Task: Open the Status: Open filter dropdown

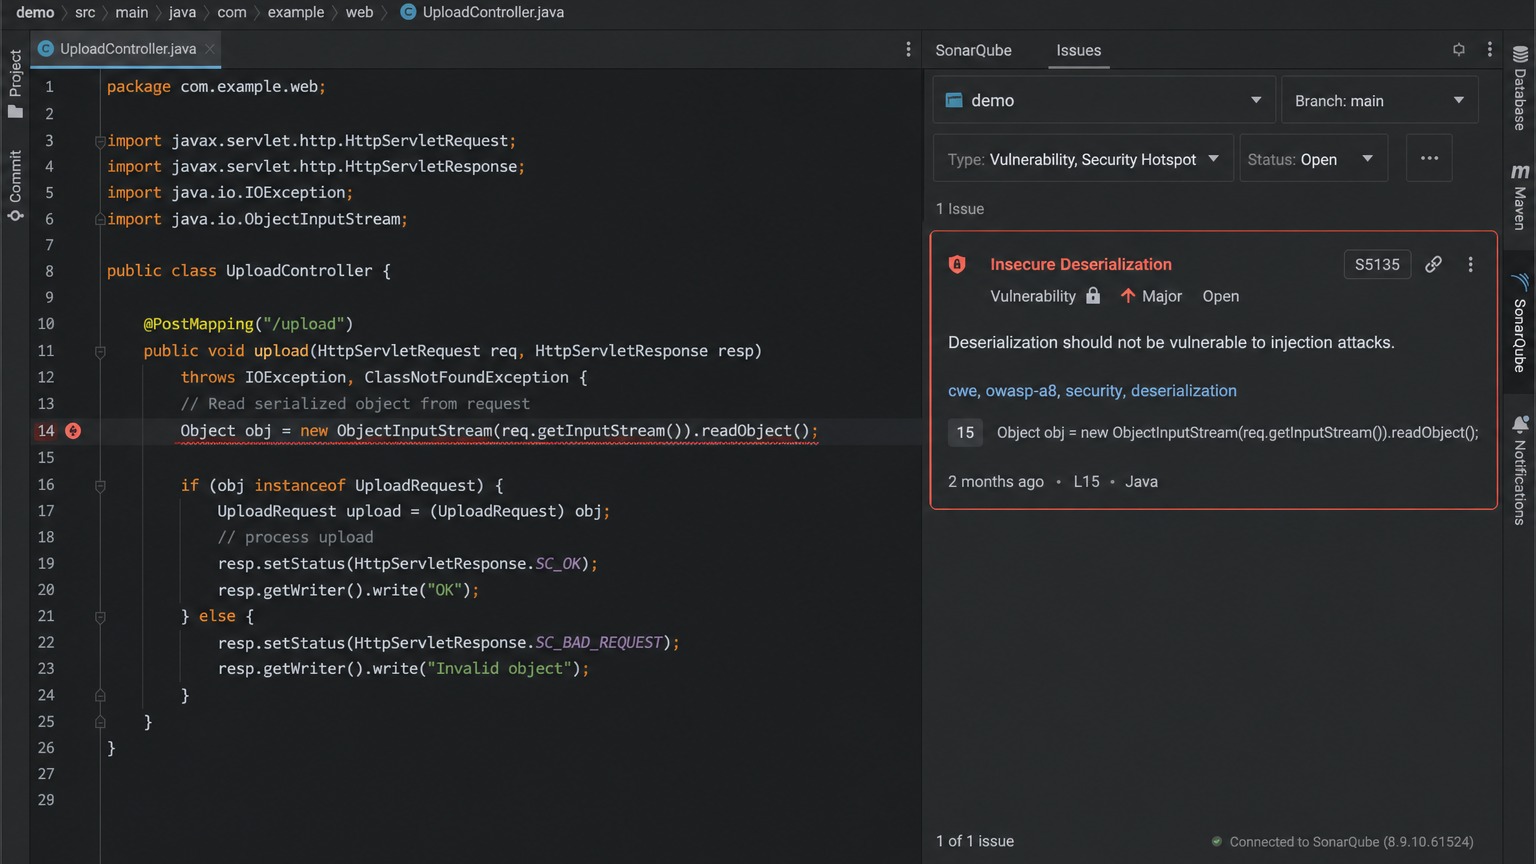Action: [1313, 159]
